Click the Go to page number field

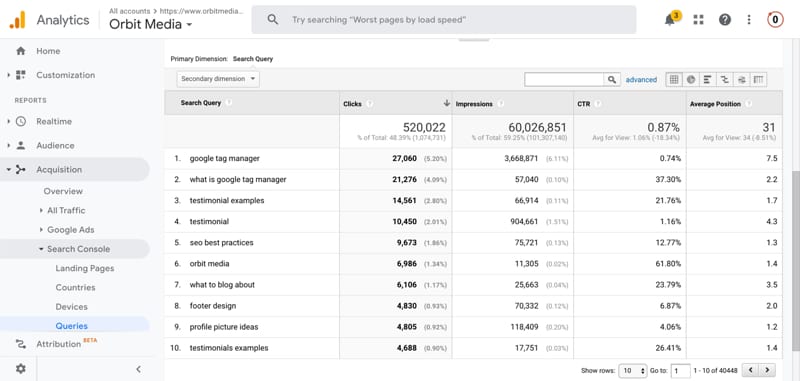(x=680, y=371)
